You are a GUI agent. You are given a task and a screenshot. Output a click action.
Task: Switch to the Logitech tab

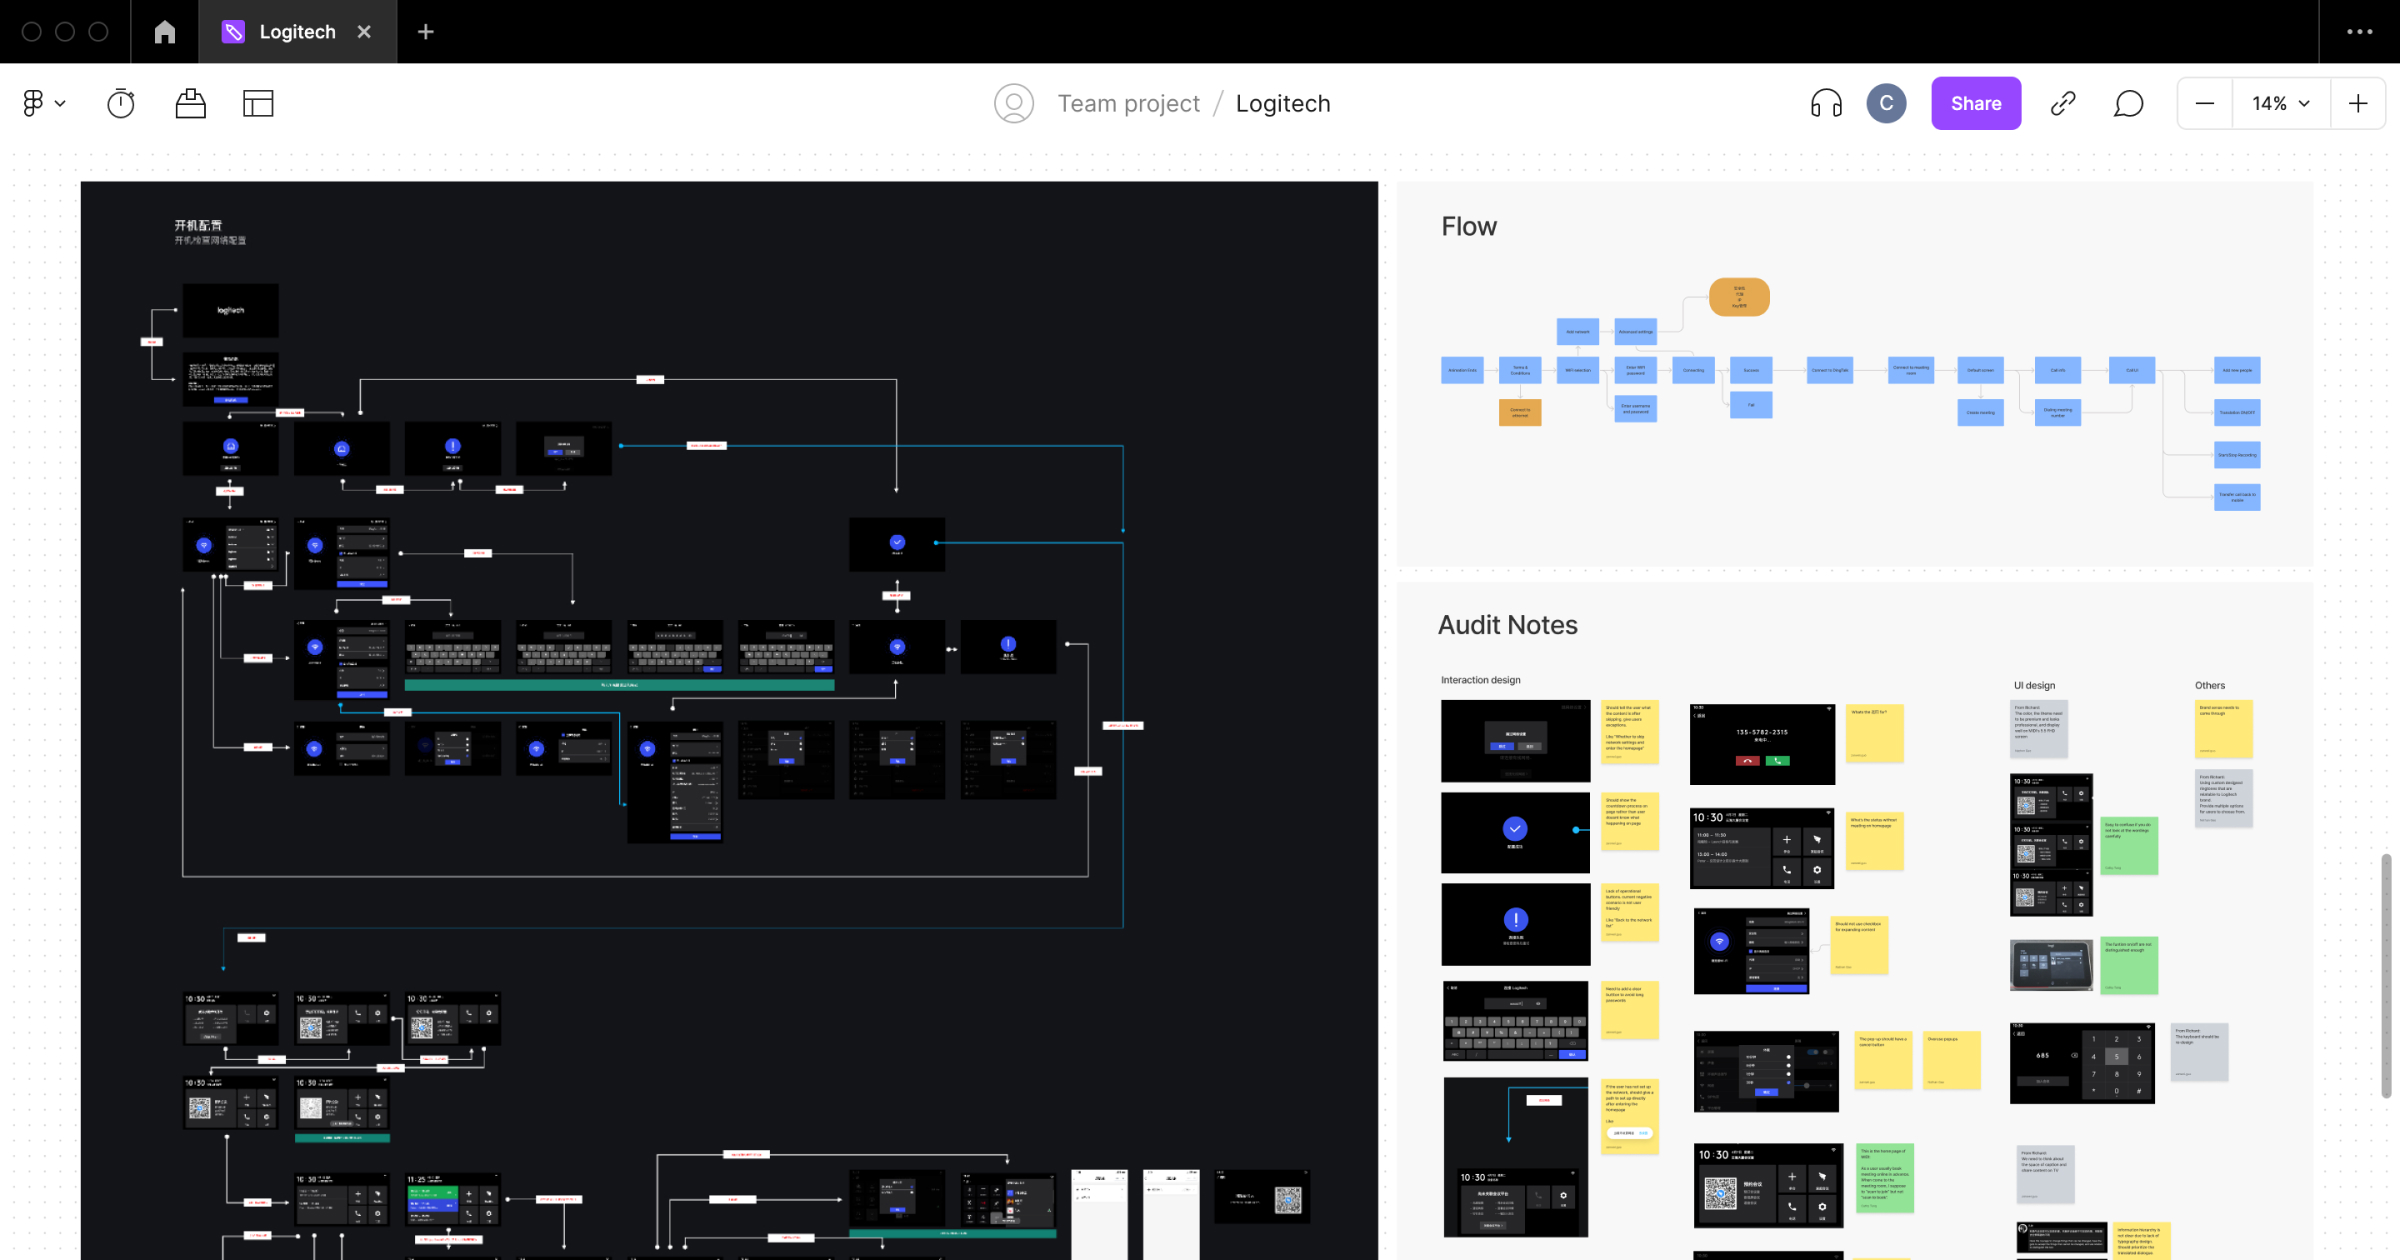(x=296, y=32)
